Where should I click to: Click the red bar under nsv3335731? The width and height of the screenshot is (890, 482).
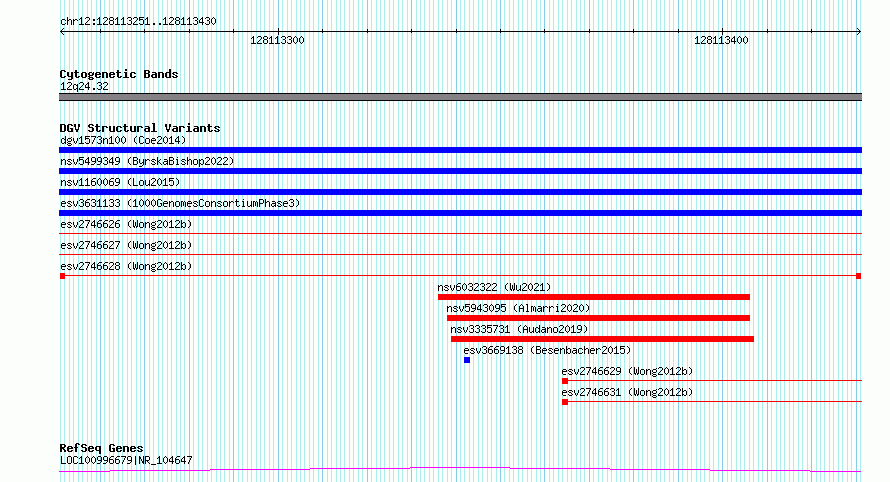coord(602,339)
